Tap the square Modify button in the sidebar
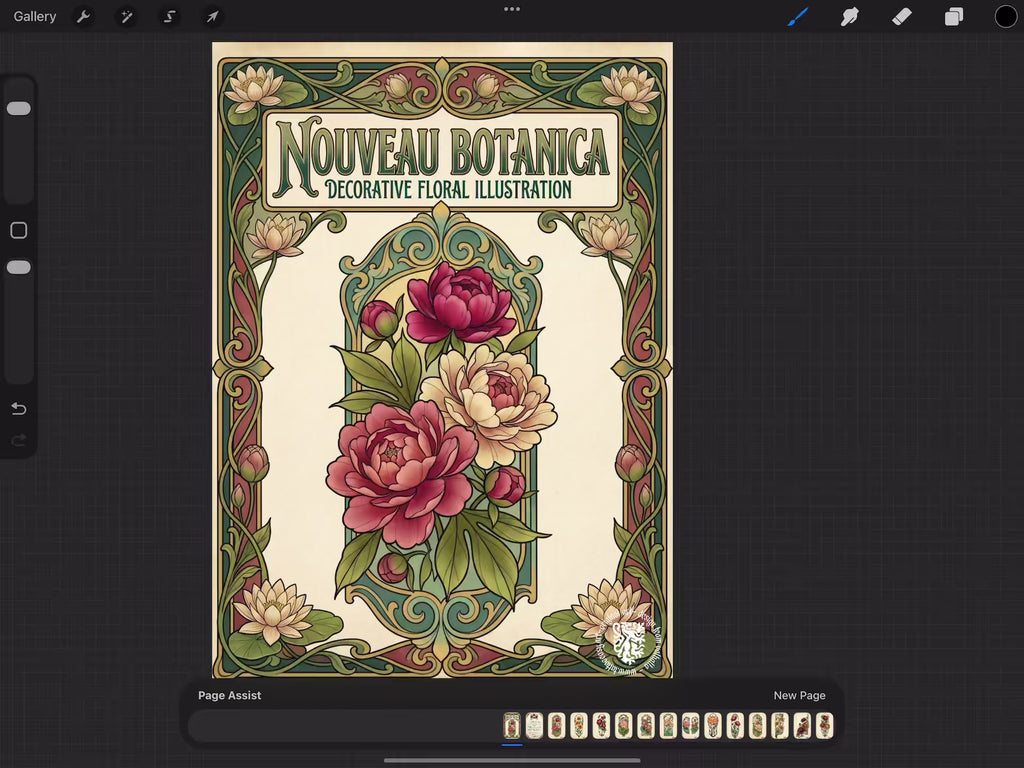The width and height of the screenshot is (1024, 768). 19,230
